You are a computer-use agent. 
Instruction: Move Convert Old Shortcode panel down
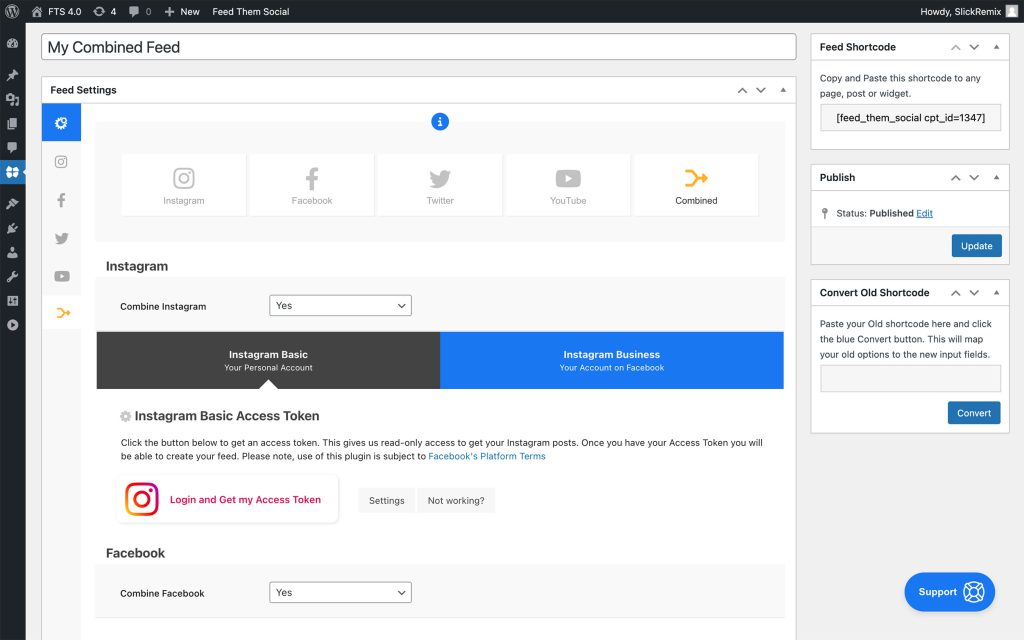coord(974,293)
